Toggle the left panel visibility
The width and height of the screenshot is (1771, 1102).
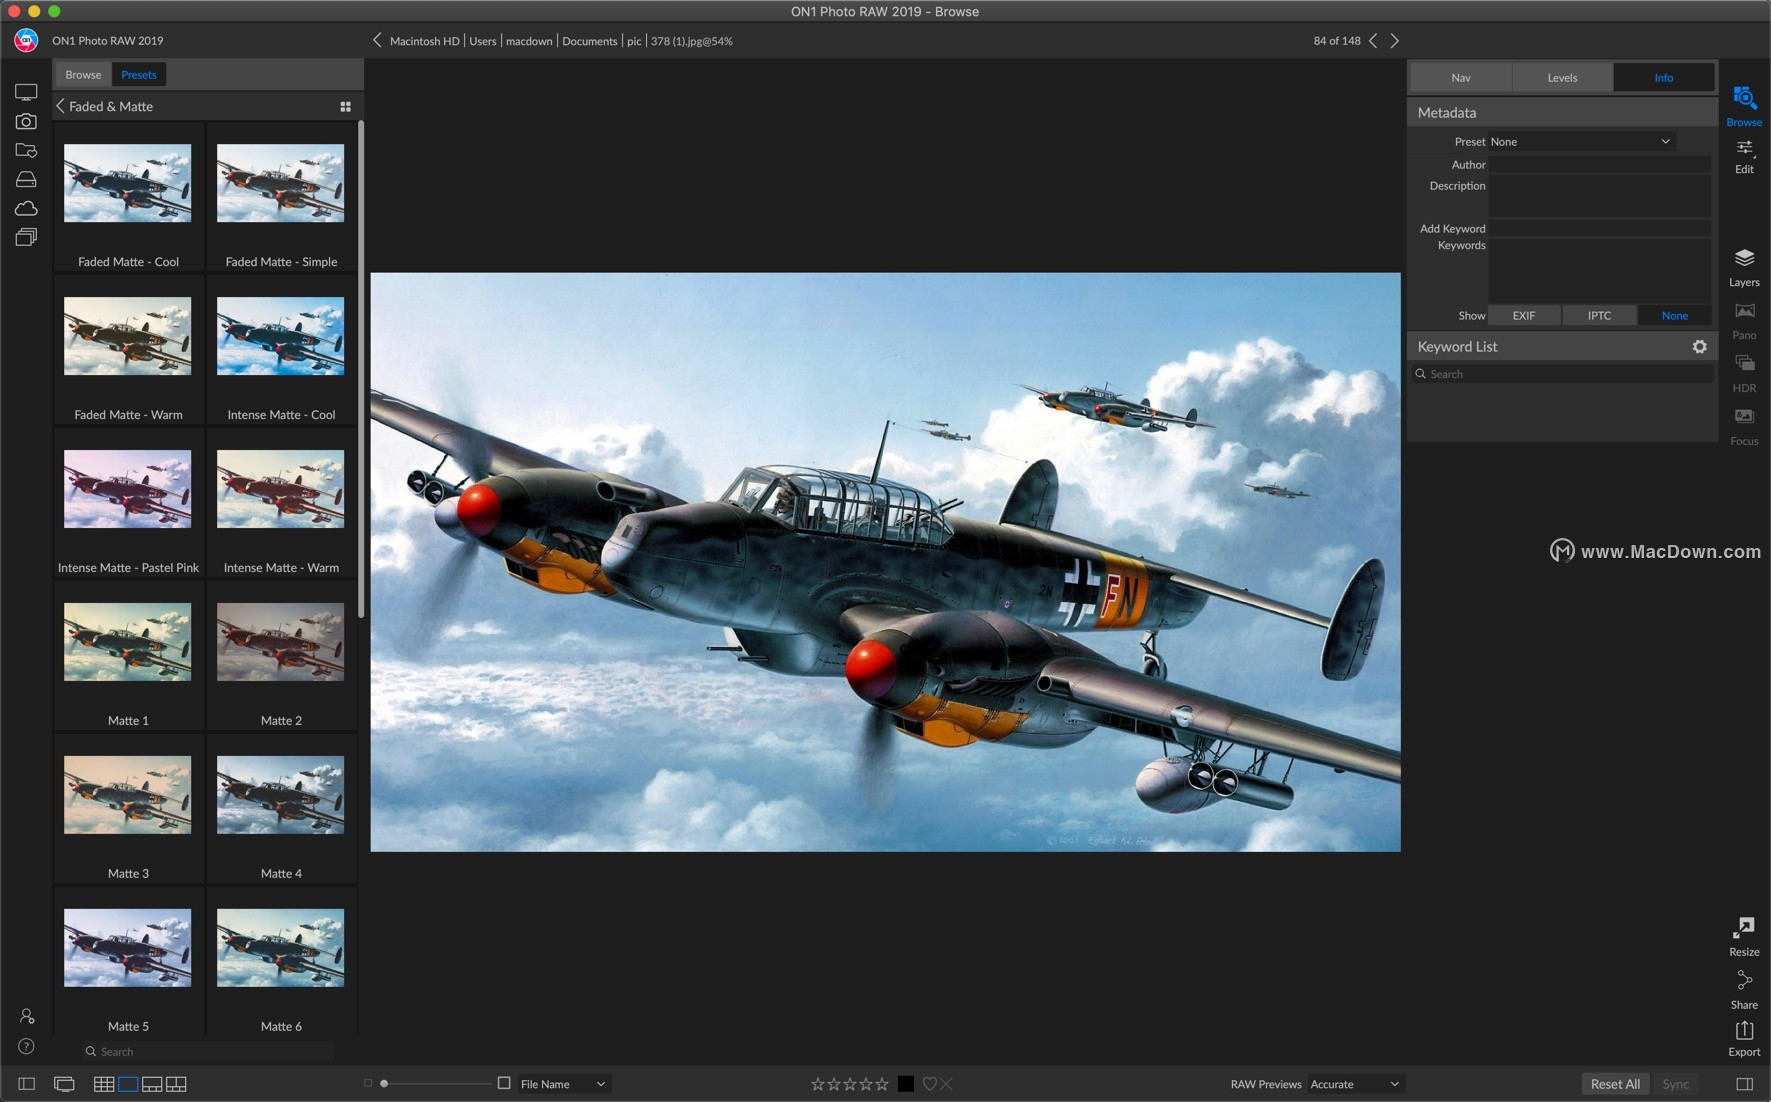pos(27,1084)
